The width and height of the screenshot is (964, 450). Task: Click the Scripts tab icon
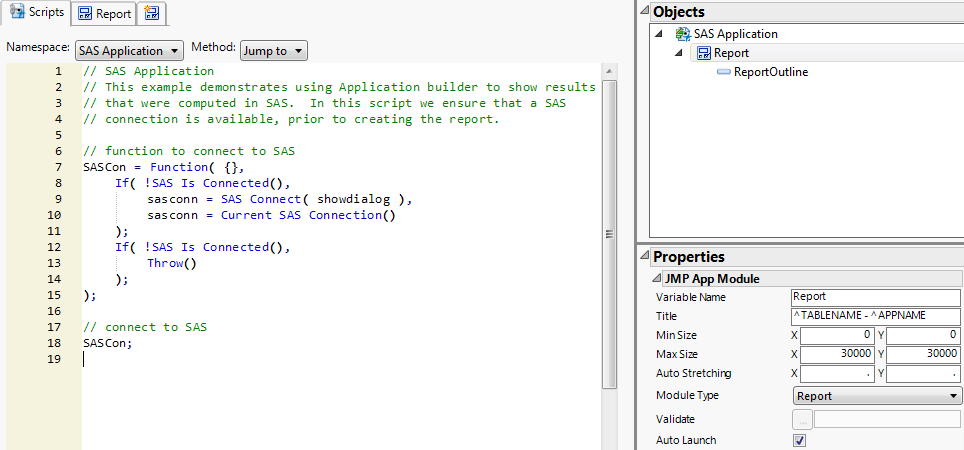17,13
